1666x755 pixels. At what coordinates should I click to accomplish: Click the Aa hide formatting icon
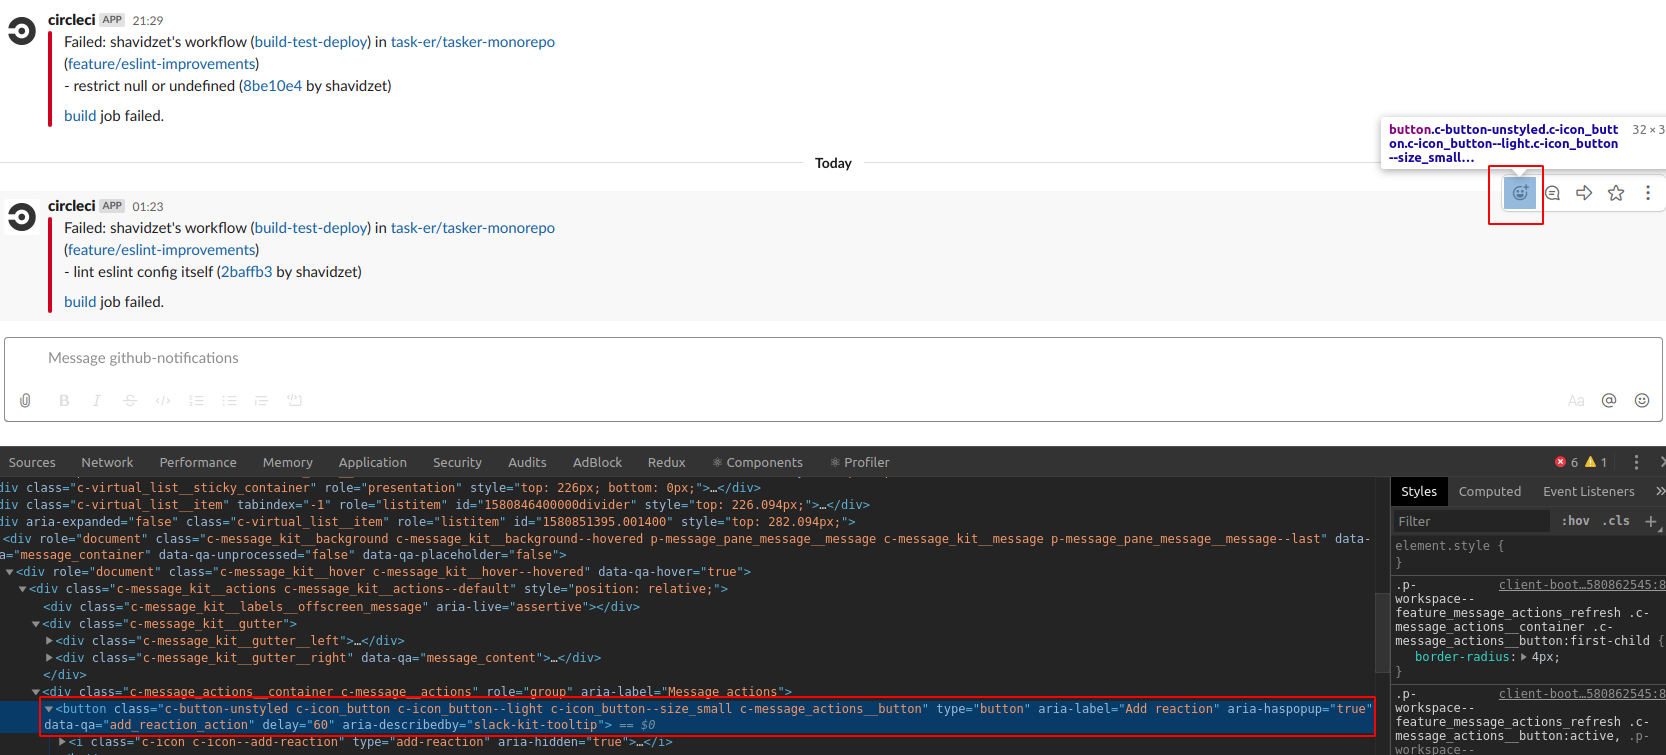pyautogui.click(x=1576, y=400)
